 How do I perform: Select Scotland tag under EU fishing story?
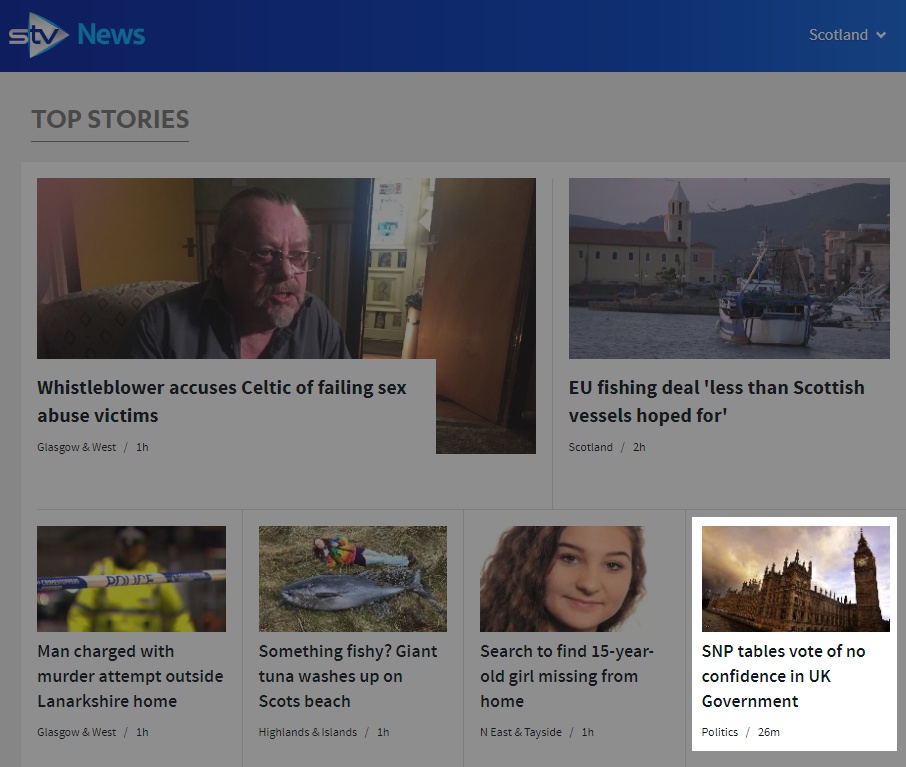click(x=591, y=447)
